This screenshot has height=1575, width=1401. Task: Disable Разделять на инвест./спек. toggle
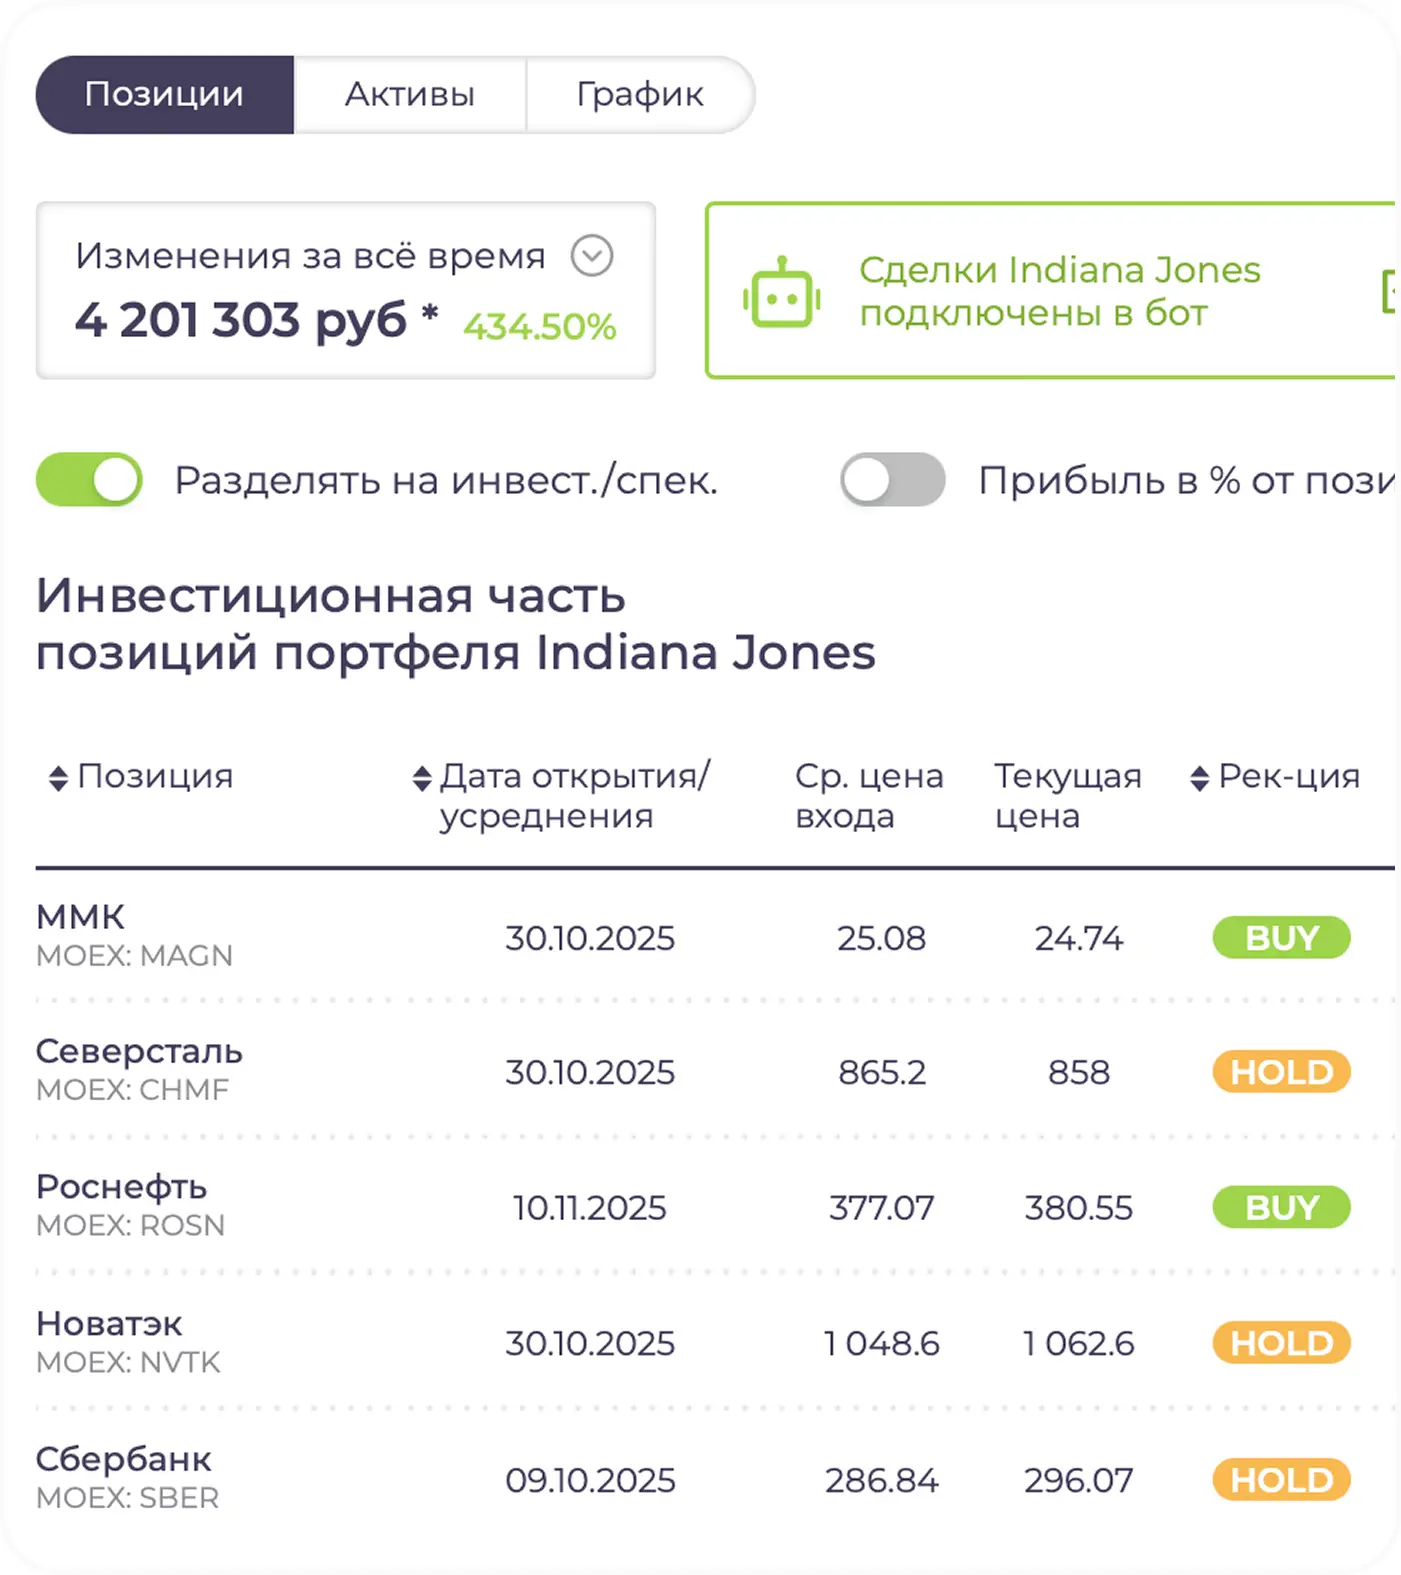click(x=89, y=480)
